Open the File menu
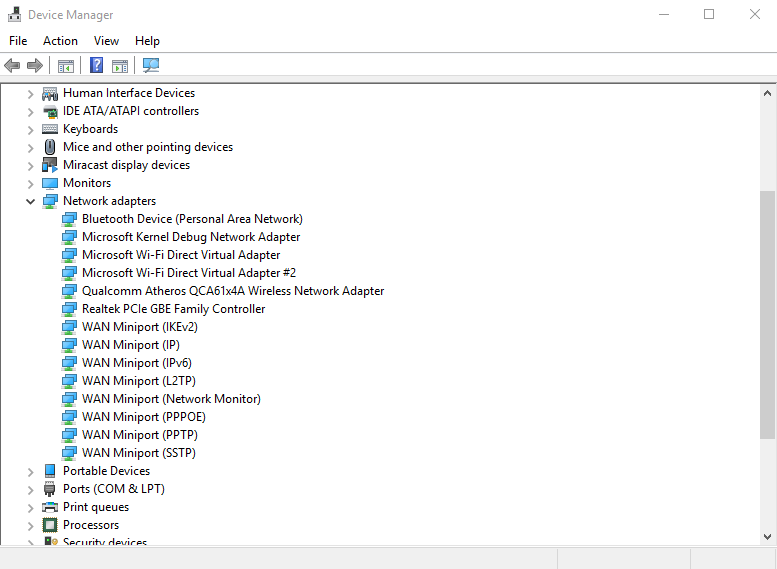777x569 pixels. pos(18,41)
